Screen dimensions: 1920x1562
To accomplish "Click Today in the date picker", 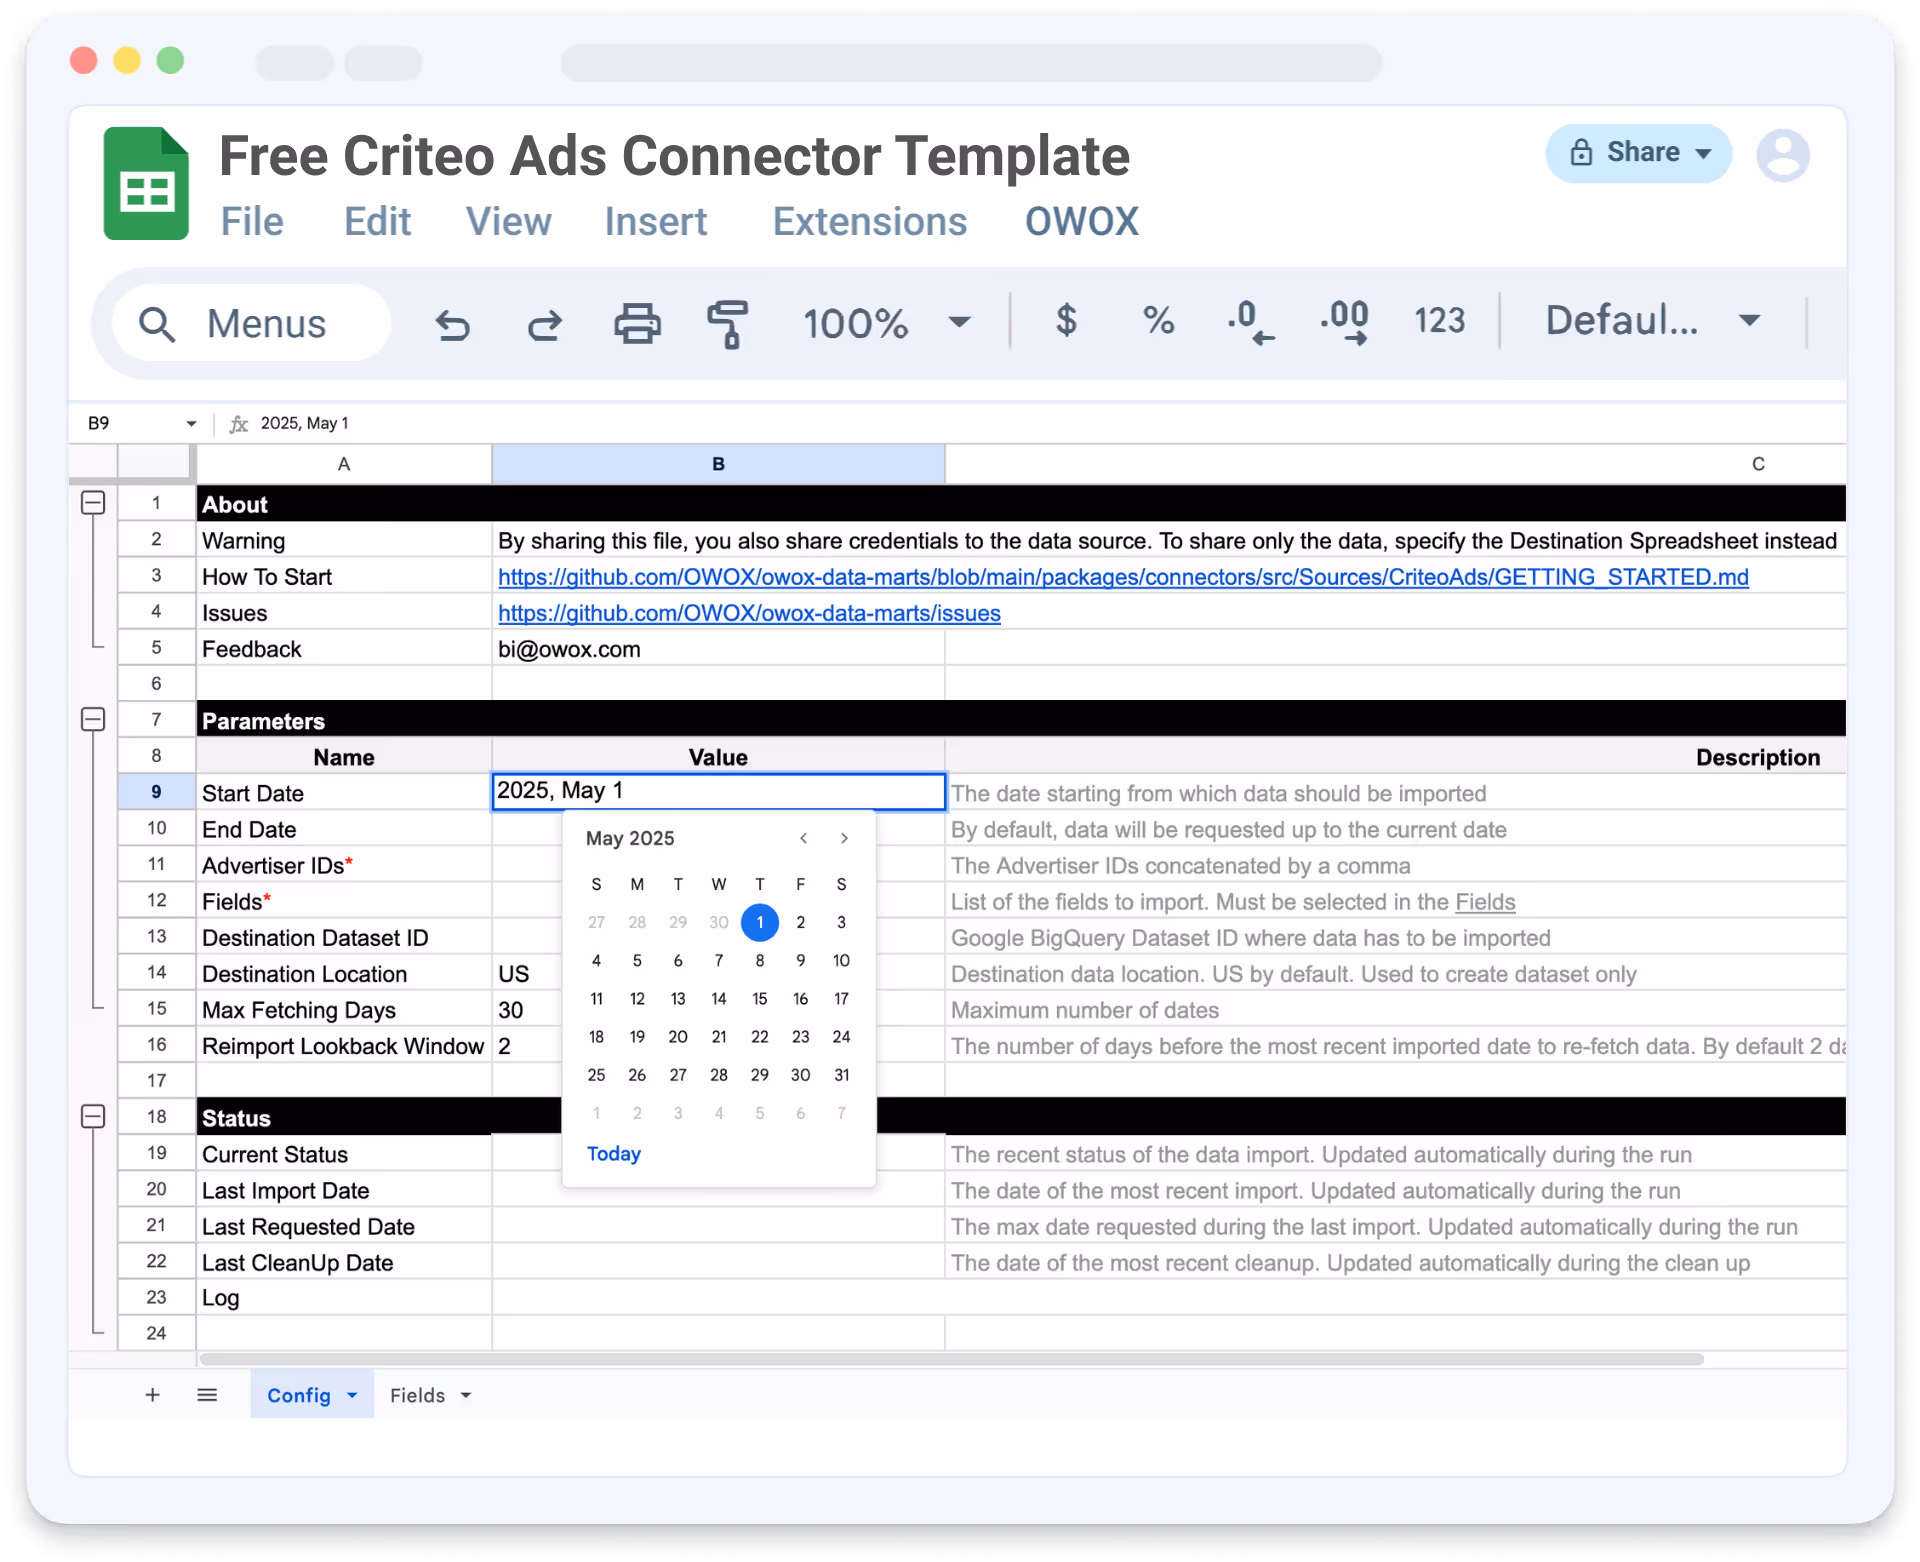I will pos(613,1153).
